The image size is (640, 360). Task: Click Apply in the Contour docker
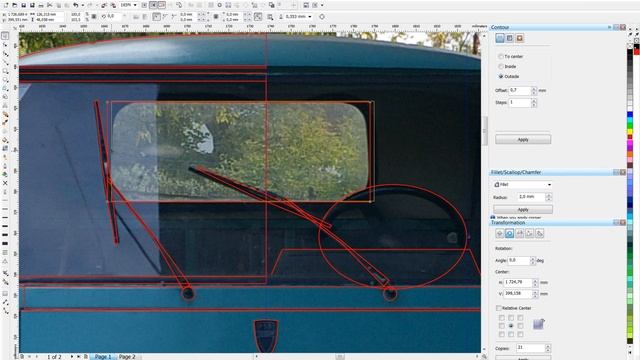click(523, 139)
